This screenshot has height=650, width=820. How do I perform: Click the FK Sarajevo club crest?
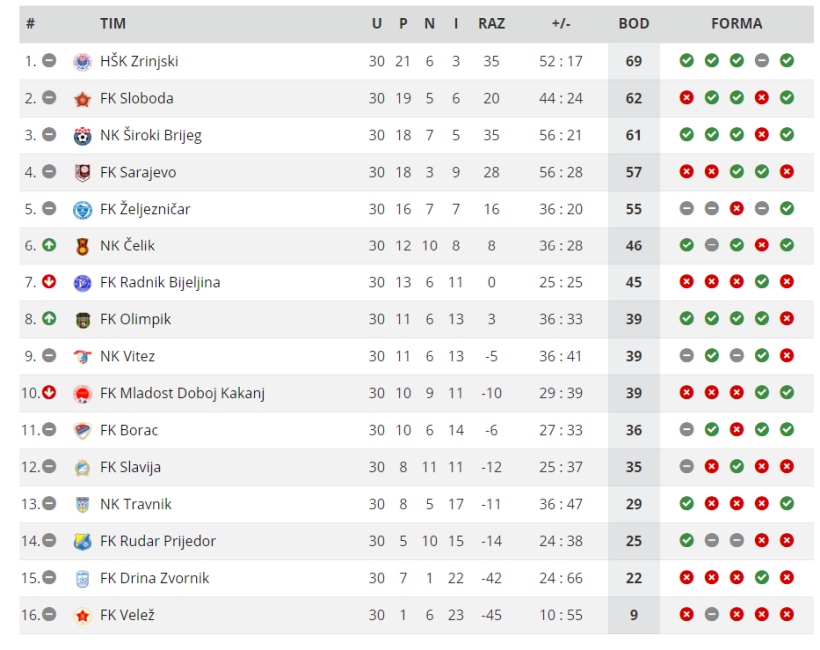(x=82, y=173)
